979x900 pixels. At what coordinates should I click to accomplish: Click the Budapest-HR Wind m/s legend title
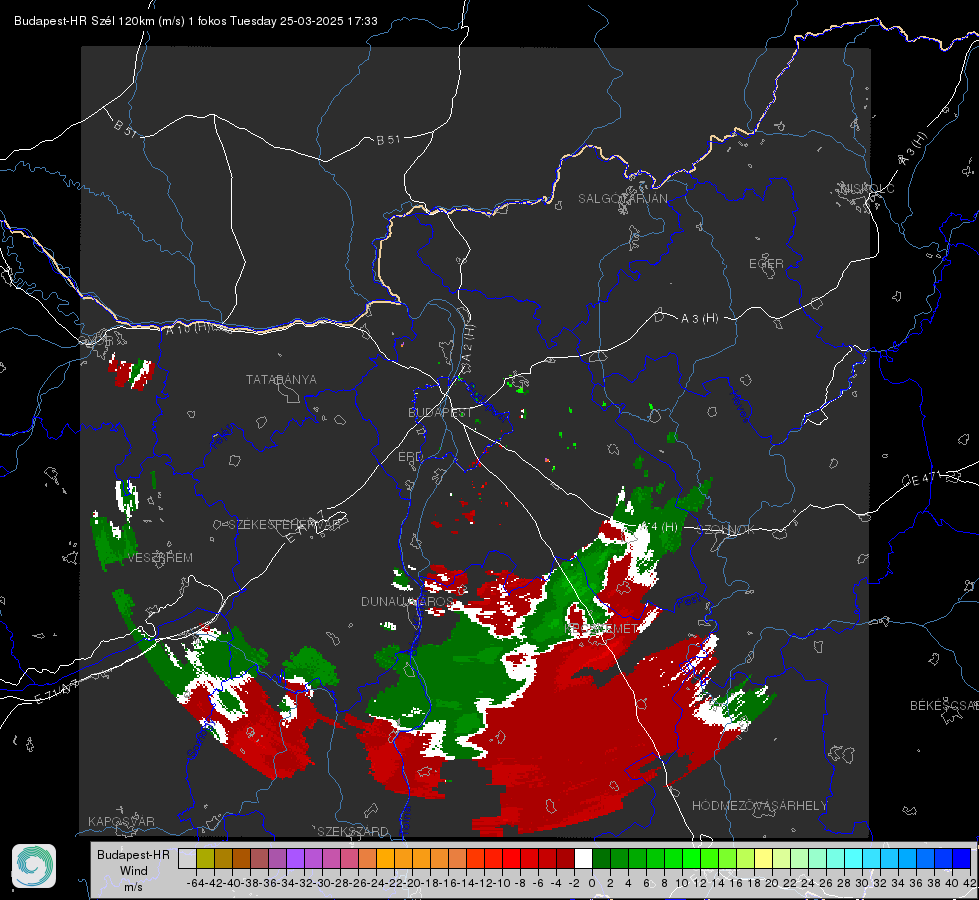(x=134, y=871)
